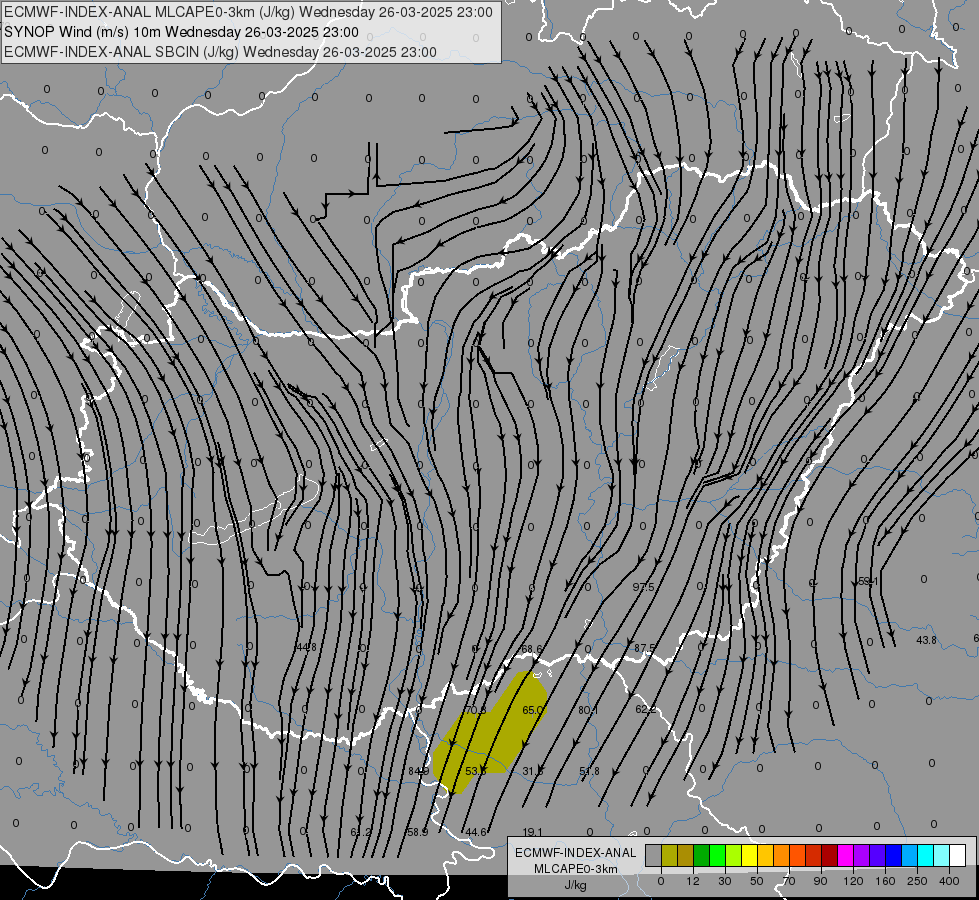Click the gray swatch in the MLCAPE legend

pos(654,855)
